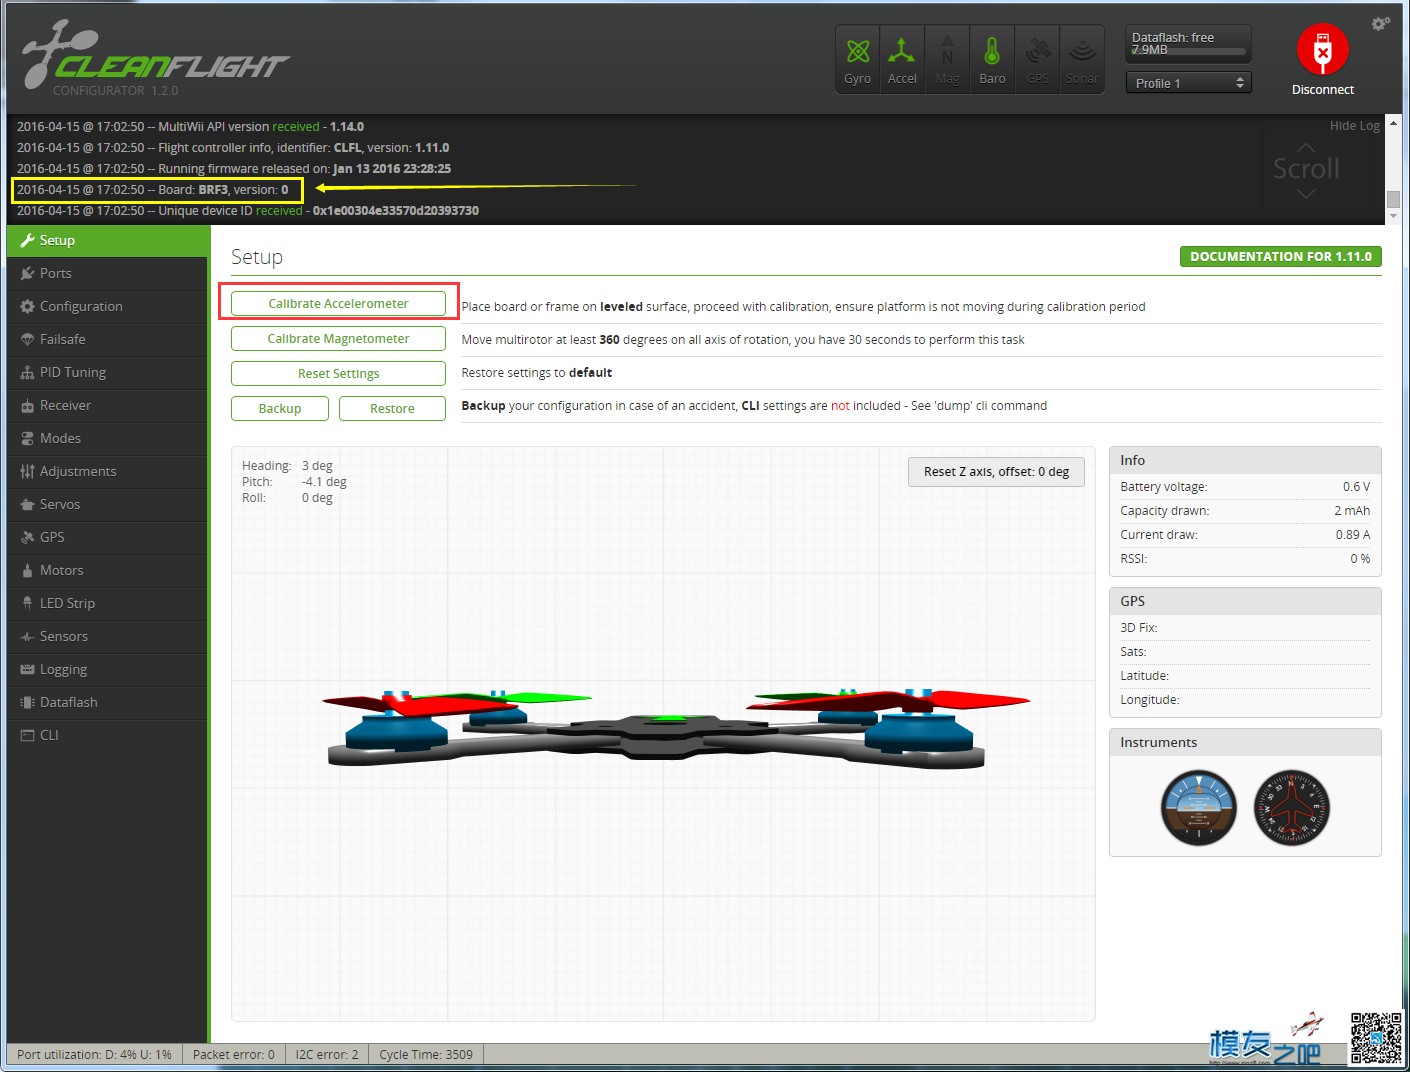1410x1072 pixels.
Task: Click the Sonar sensor icon
Action: [x=1082, y=60]
